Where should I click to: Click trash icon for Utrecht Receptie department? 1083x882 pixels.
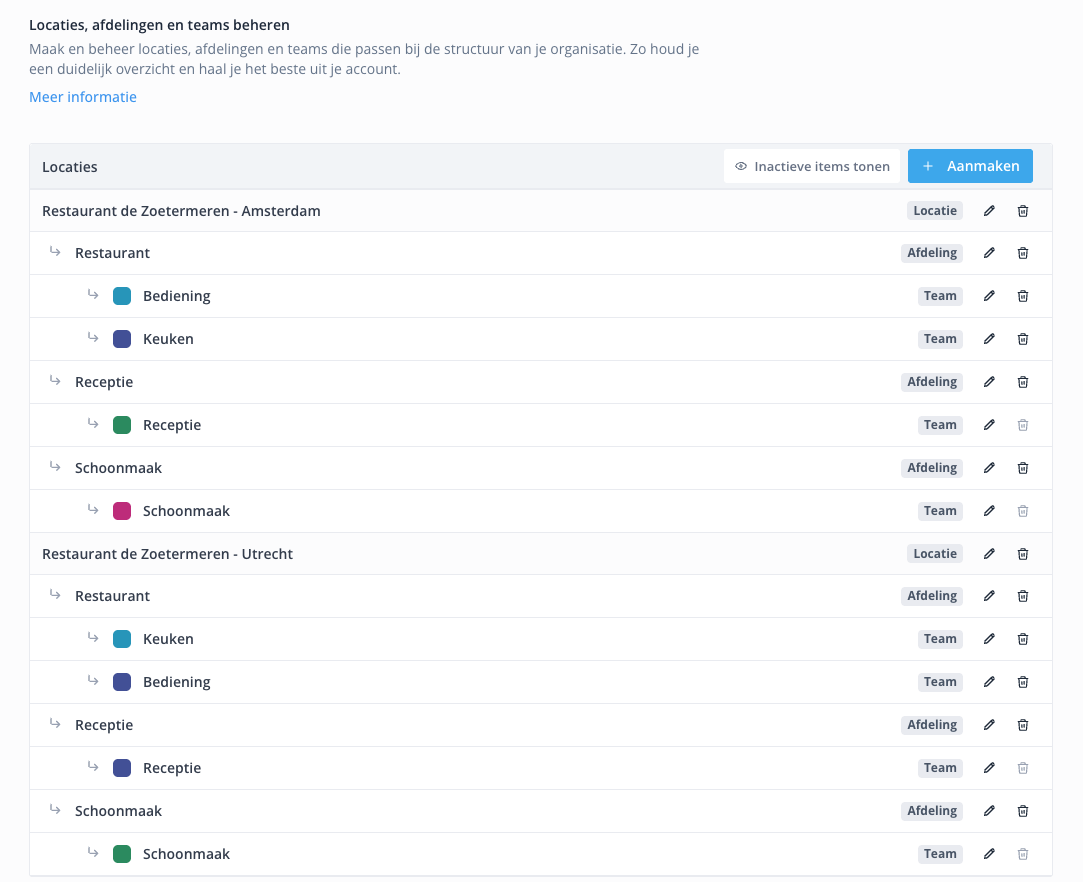tap(1022, 725)
